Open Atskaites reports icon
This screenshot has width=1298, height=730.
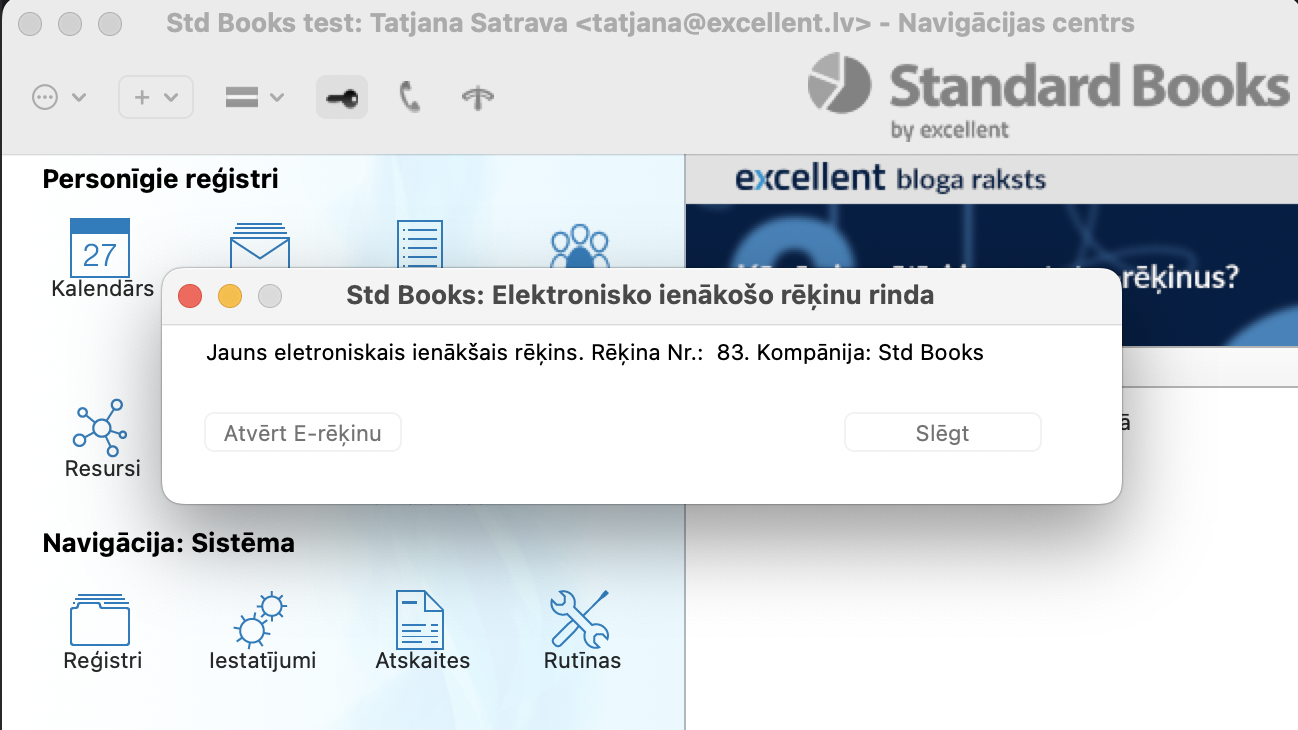pyautogui.click(x=421, y=619)
